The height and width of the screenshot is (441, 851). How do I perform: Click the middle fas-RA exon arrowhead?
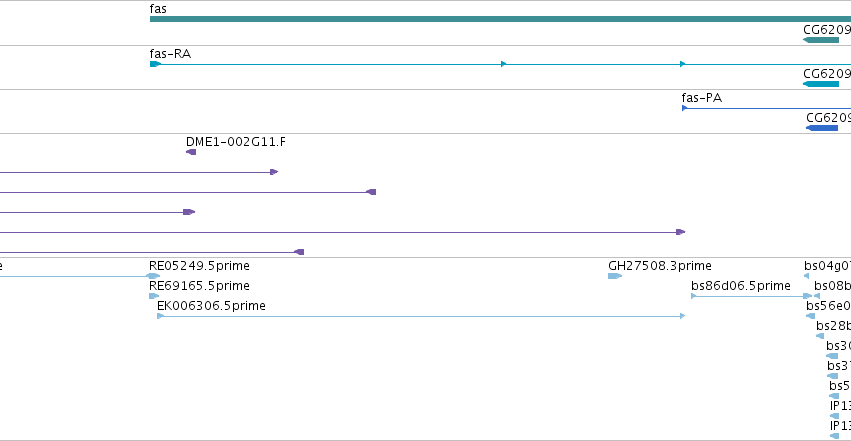[503, 64]
